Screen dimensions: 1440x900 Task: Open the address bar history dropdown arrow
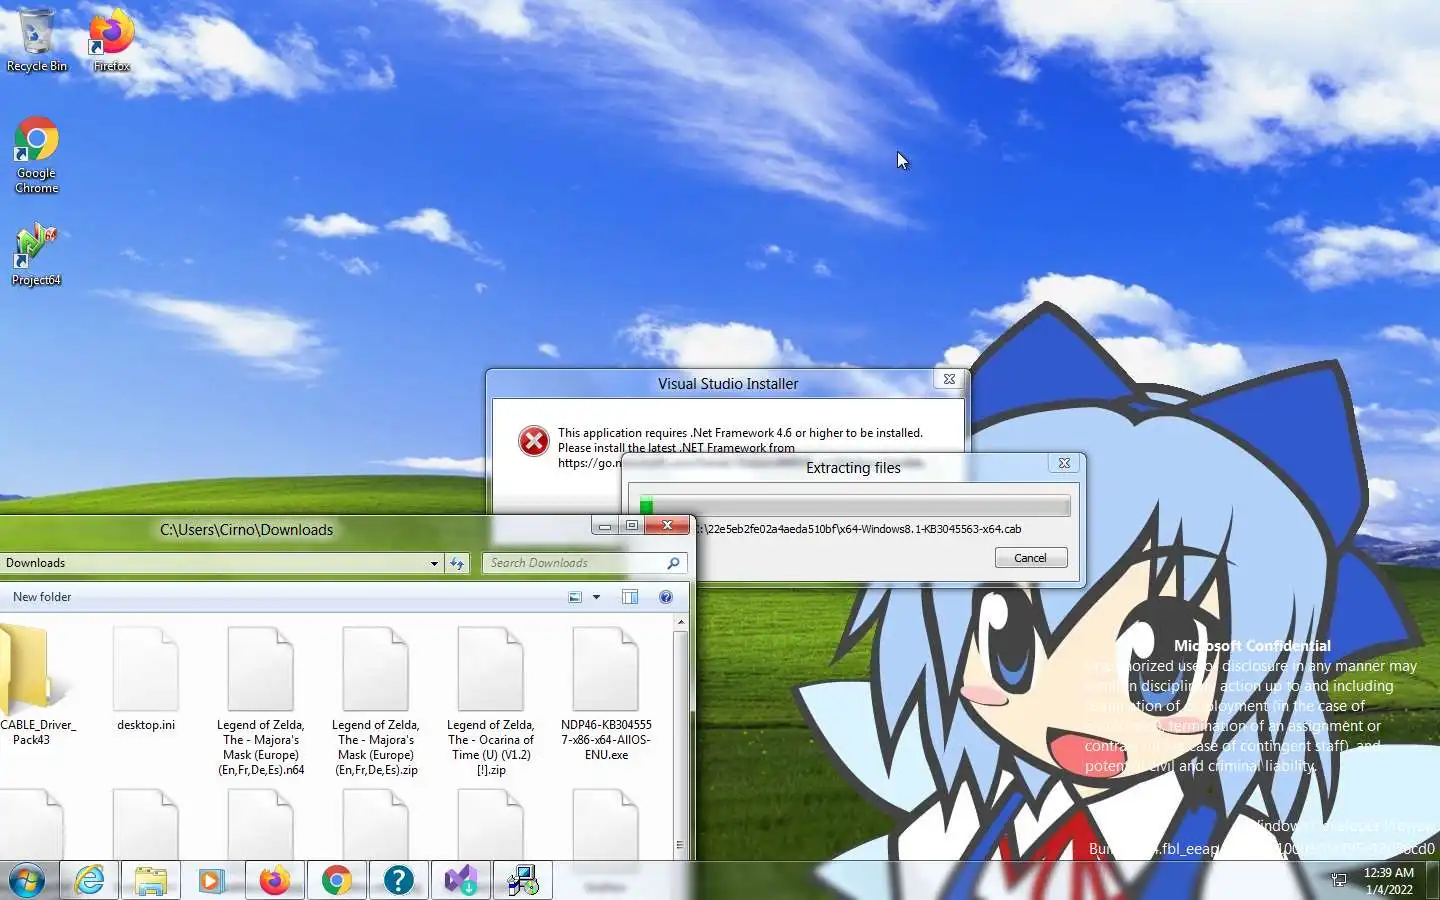pos(434,563)
